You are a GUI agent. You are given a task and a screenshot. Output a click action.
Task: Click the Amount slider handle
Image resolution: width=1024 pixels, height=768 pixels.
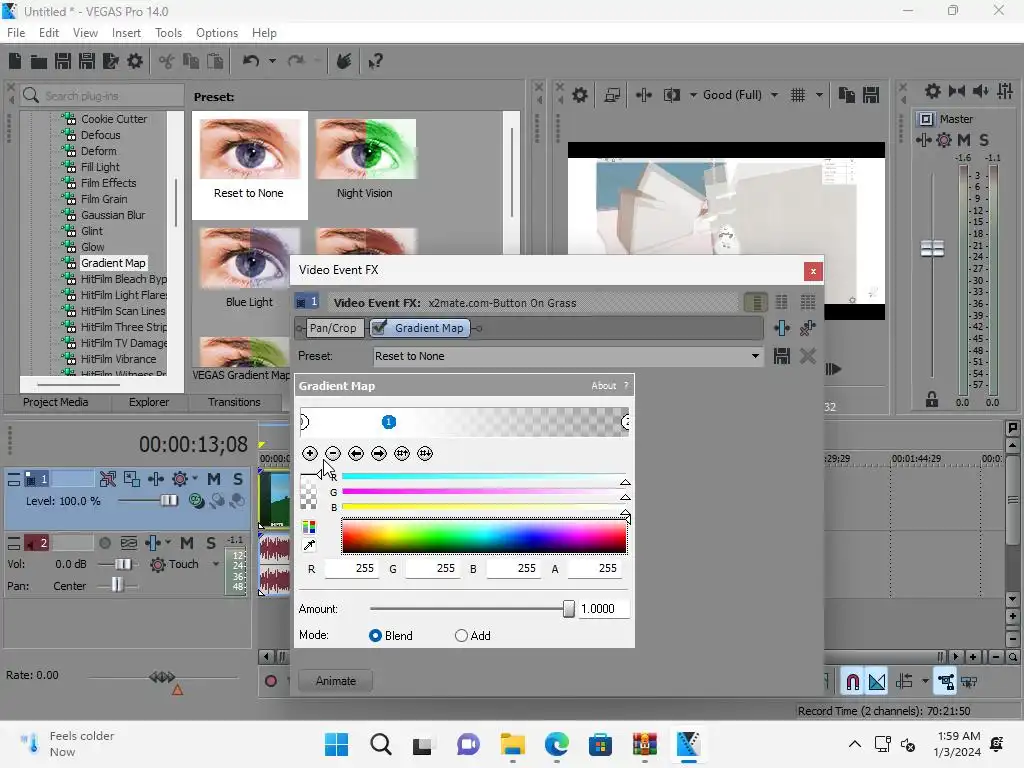click(x=569, y=609)
